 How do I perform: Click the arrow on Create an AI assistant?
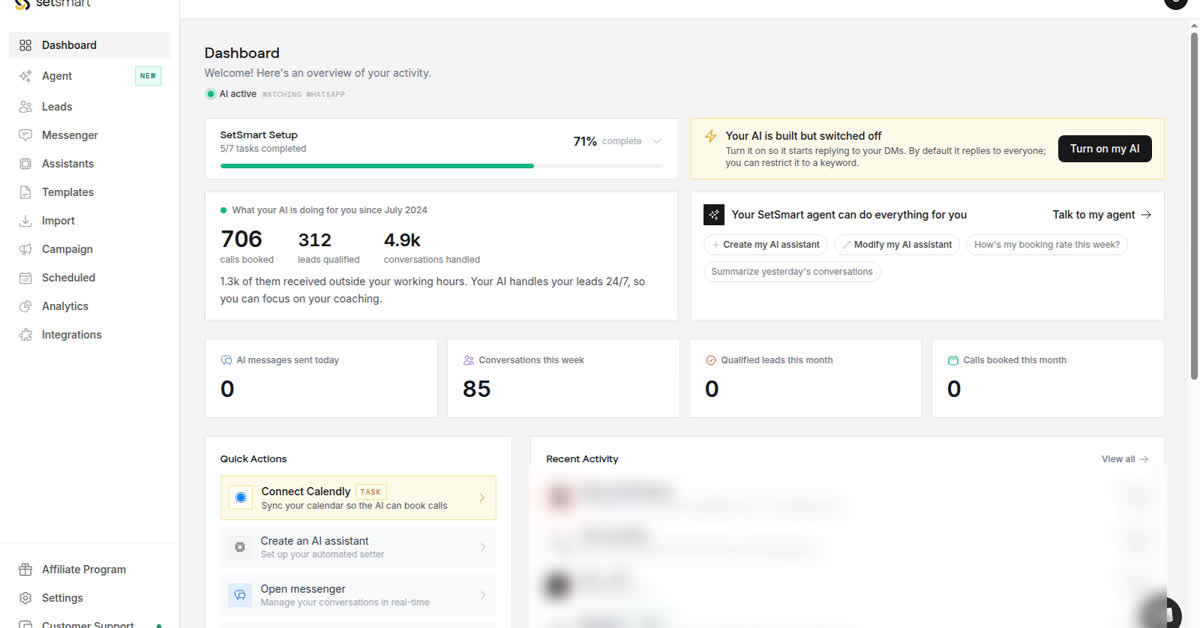coord(482,547)
